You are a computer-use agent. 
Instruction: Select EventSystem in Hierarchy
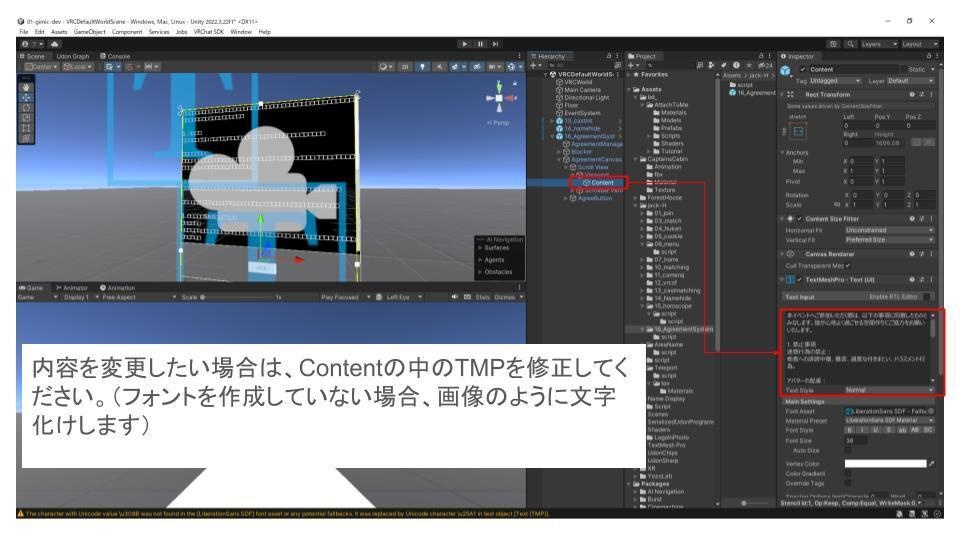(578, 113)
